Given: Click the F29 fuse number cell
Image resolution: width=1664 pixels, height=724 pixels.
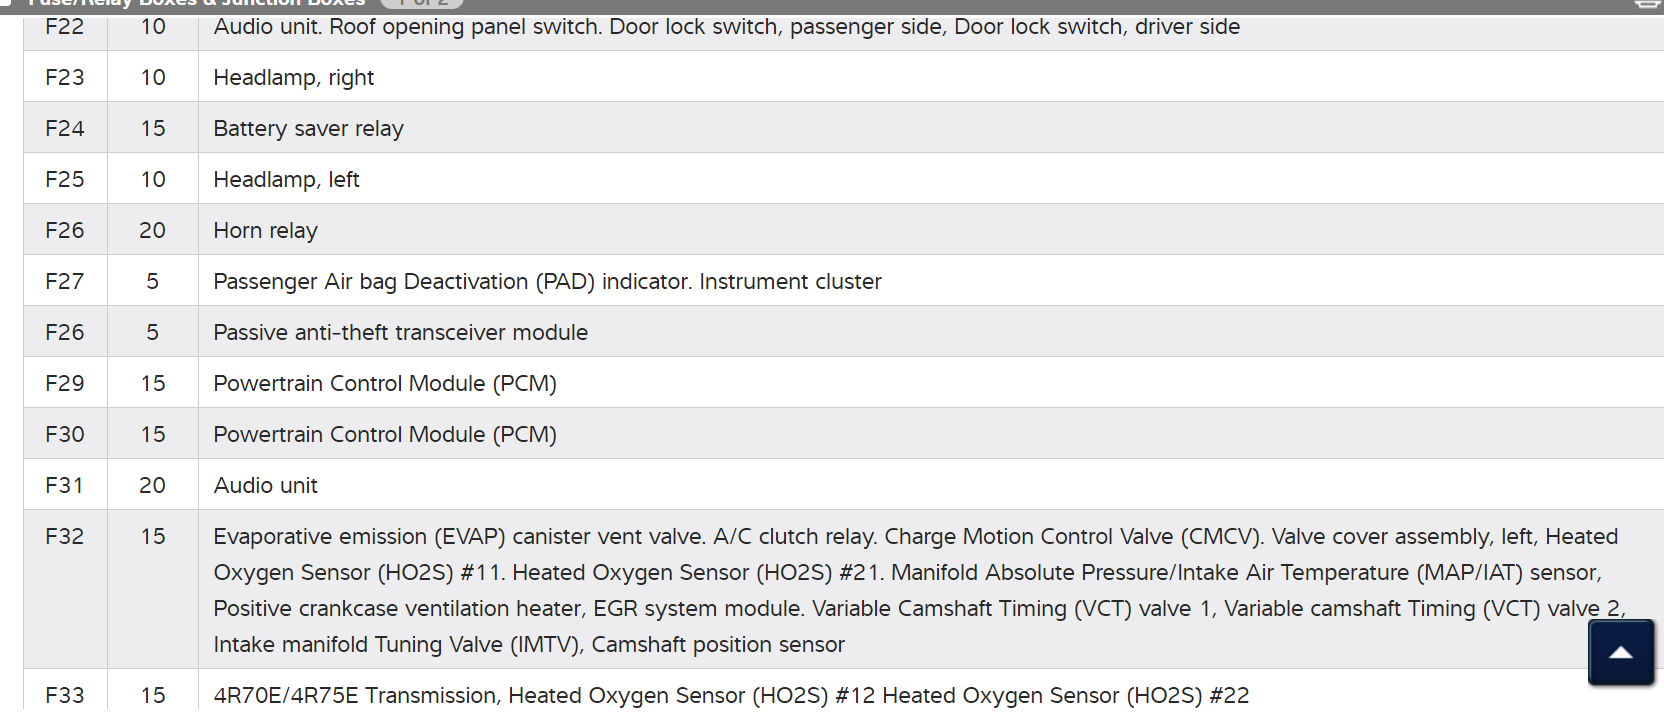Looking at the screenshot, I should [x=65, y=383].
